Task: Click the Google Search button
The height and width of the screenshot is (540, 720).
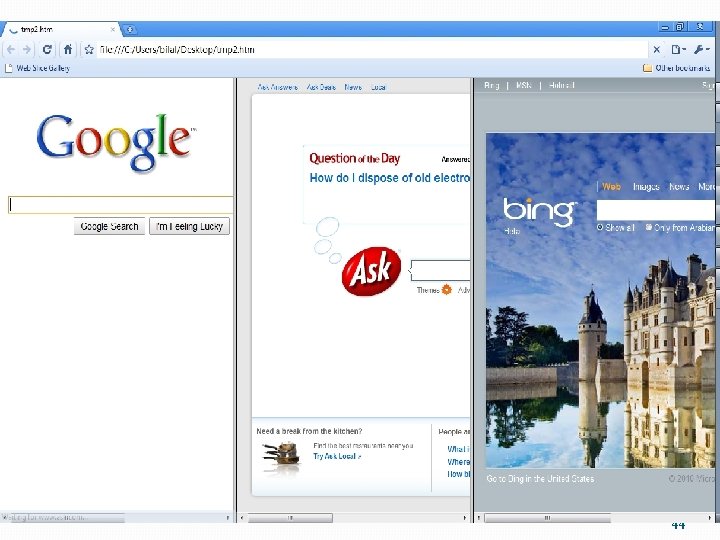Action: 109,226
